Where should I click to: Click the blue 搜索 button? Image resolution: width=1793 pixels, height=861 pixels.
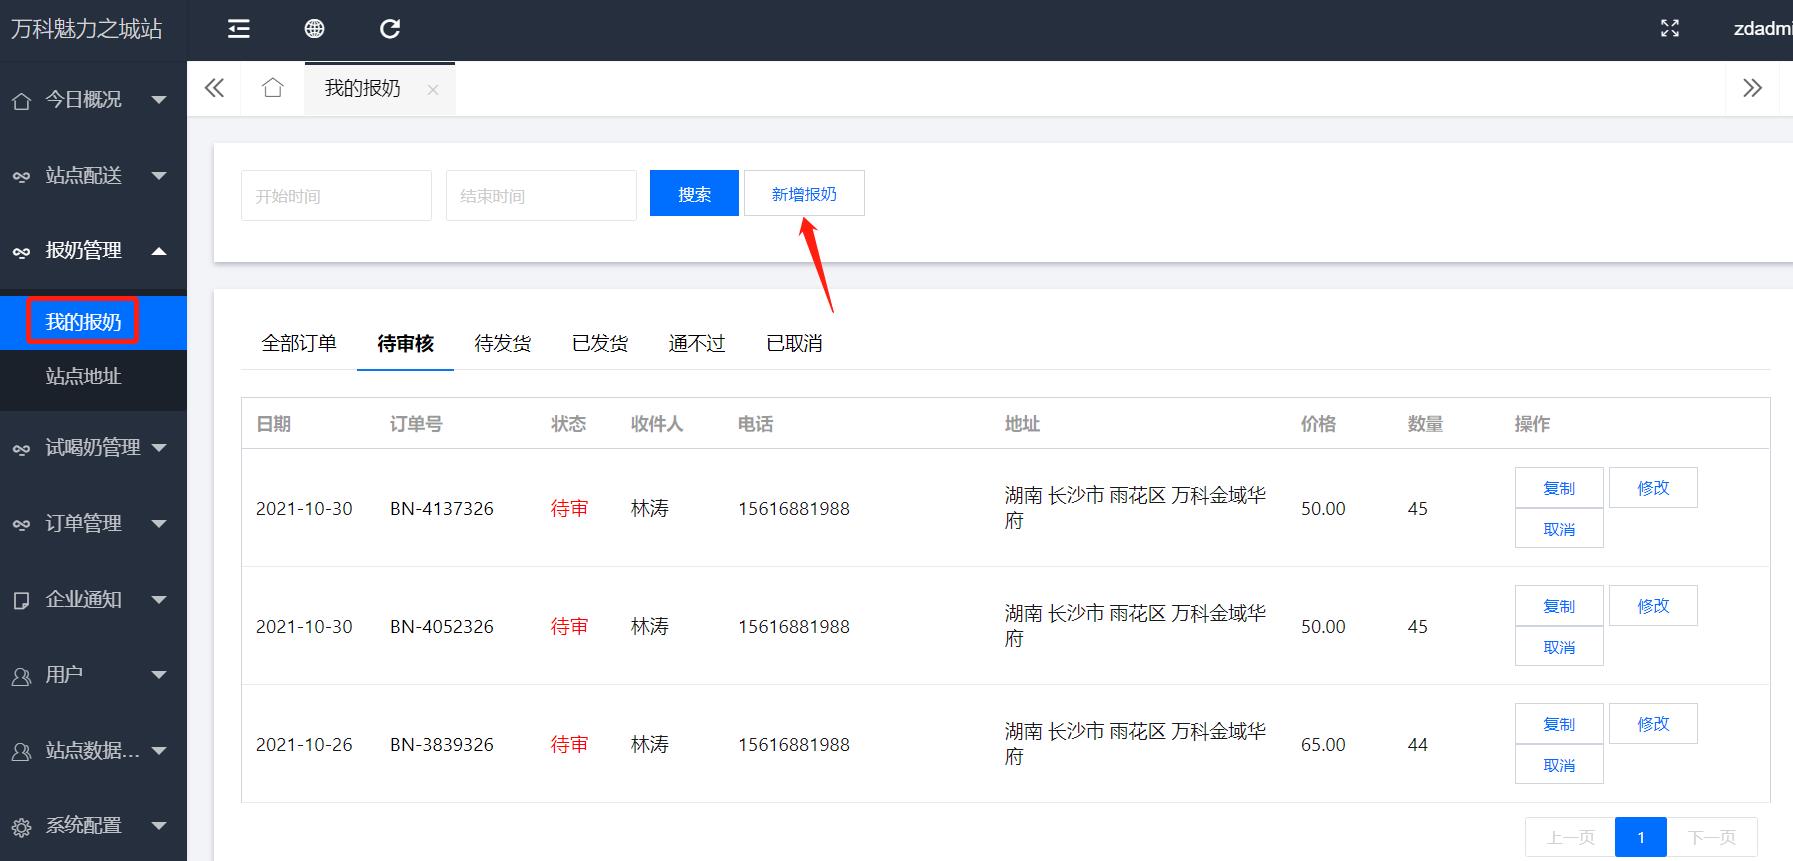(x=694, y=194)
